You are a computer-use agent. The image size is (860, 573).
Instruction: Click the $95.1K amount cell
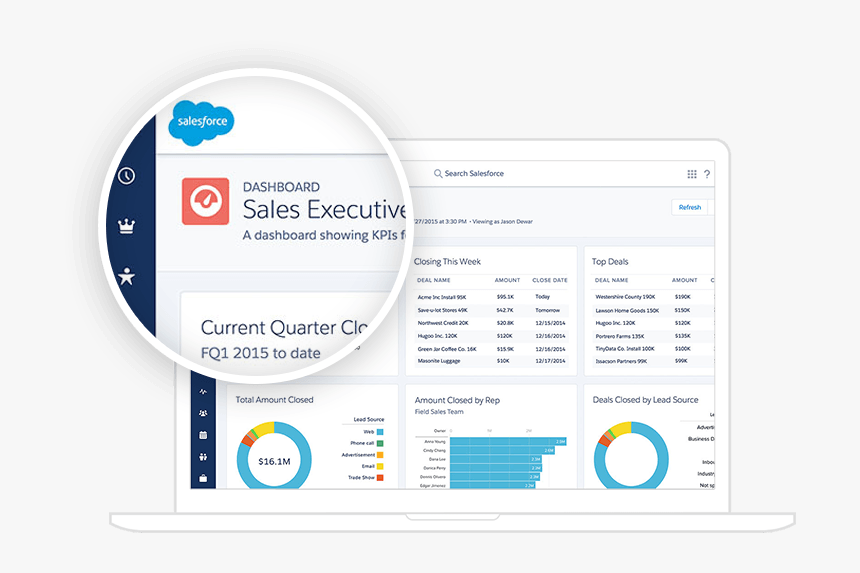(x=505, y=297)
